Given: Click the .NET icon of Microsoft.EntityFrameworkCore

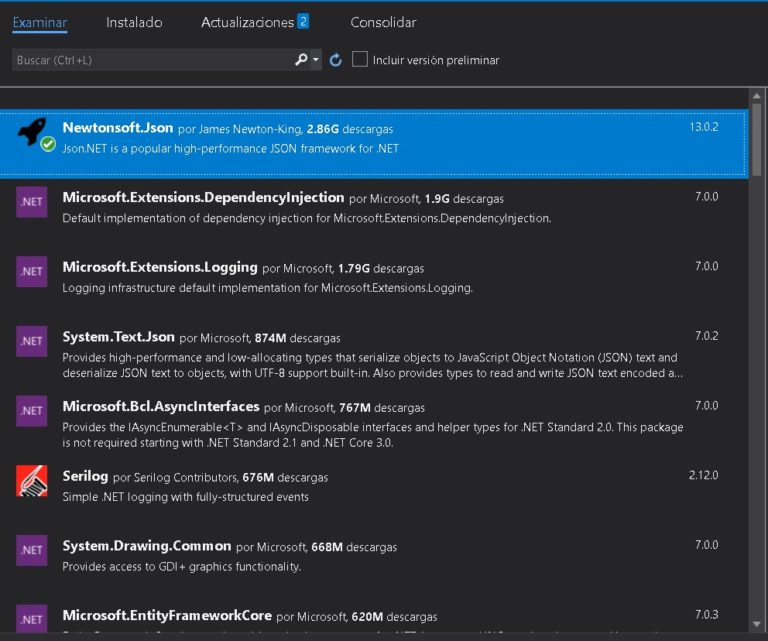Looking at the screenshot, I should 31,619.
